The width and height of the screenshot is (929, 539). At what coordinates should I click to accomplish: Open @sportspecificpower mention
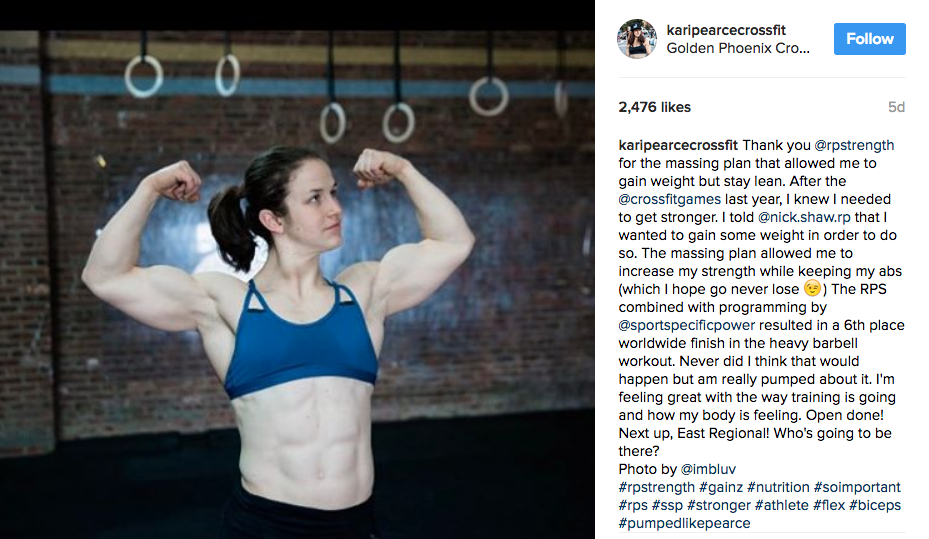coord(687,325)
